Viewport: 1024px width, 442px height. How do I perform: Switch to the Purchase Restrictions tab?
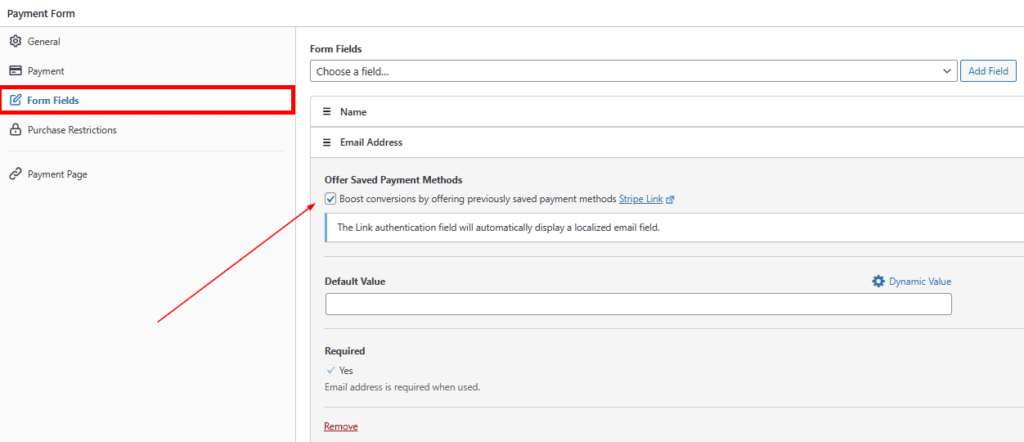point(72,130)
